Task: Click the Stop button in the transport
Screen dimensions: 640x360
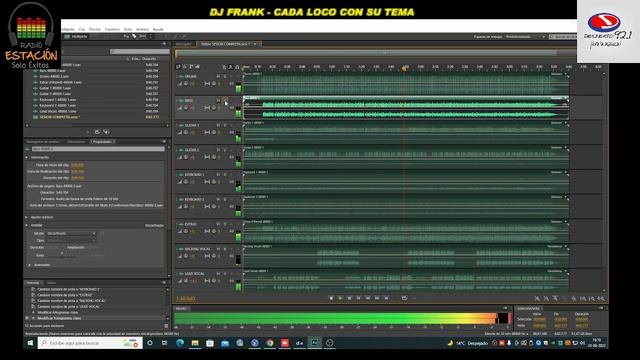Action: (331, 298)
